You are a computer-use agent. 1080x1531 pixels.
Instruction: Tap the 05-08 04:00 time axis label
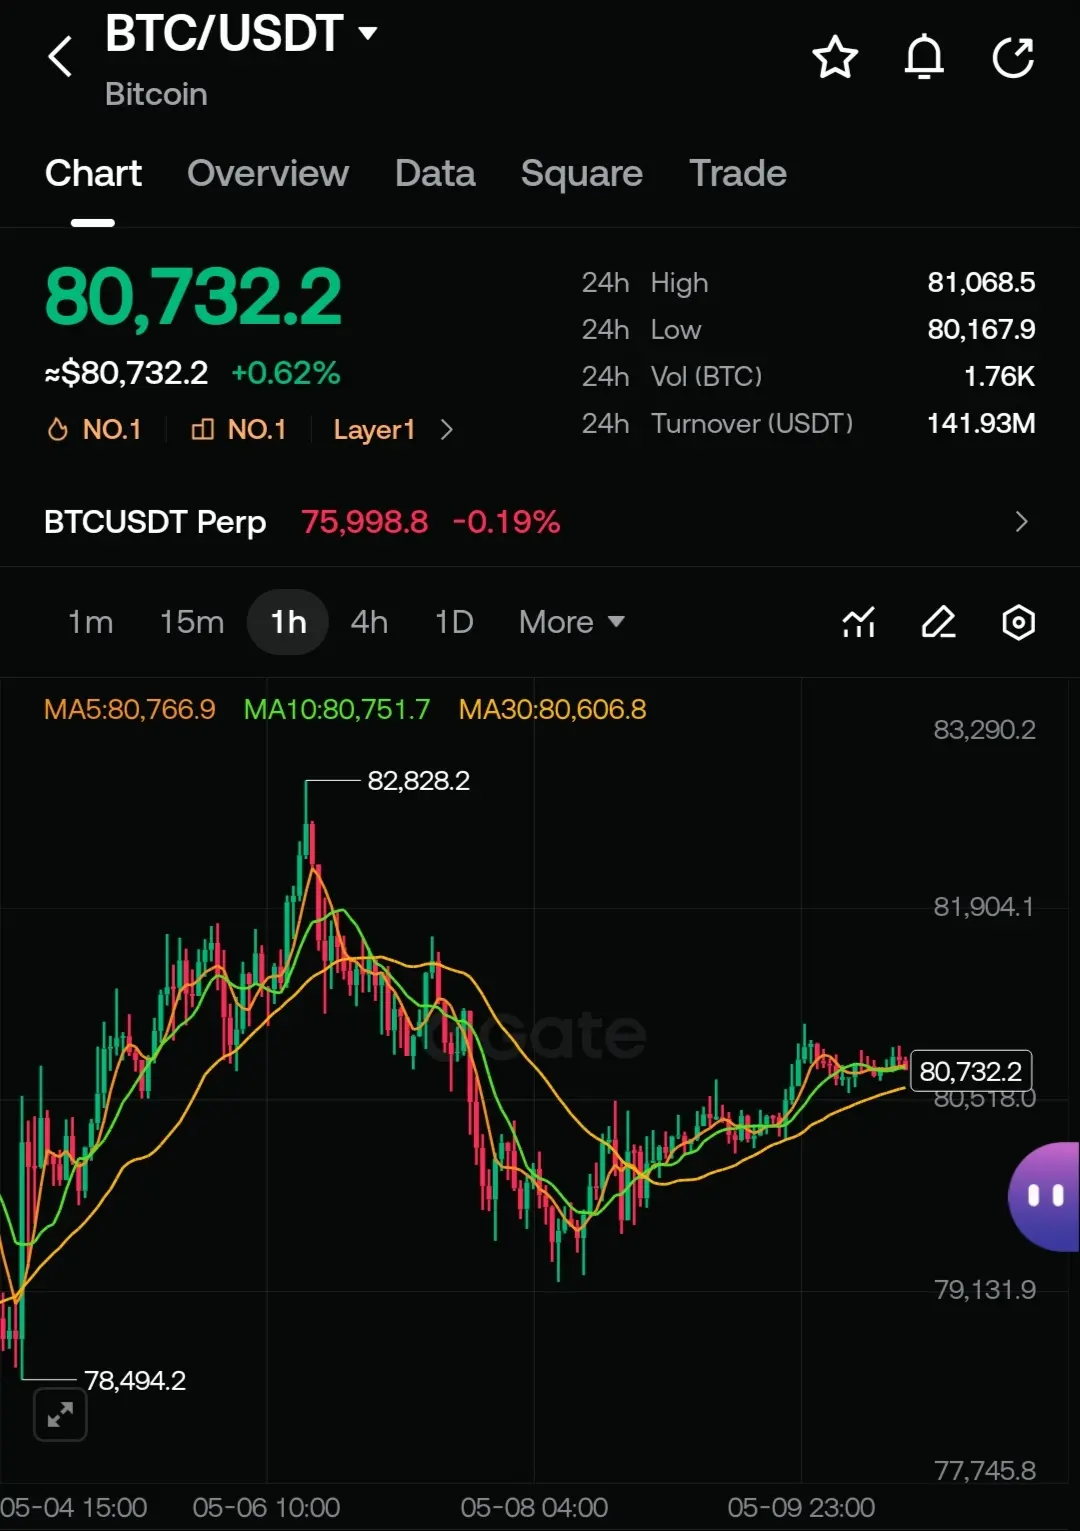pyautogui.click(x=534, y=1508)
